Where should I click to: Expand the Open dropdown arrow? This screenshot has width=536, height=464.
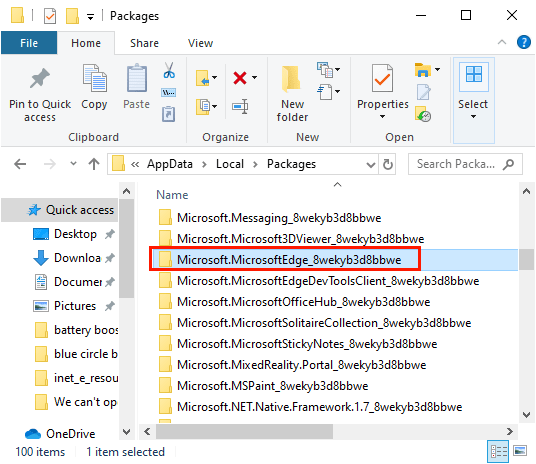pos(437,69)
